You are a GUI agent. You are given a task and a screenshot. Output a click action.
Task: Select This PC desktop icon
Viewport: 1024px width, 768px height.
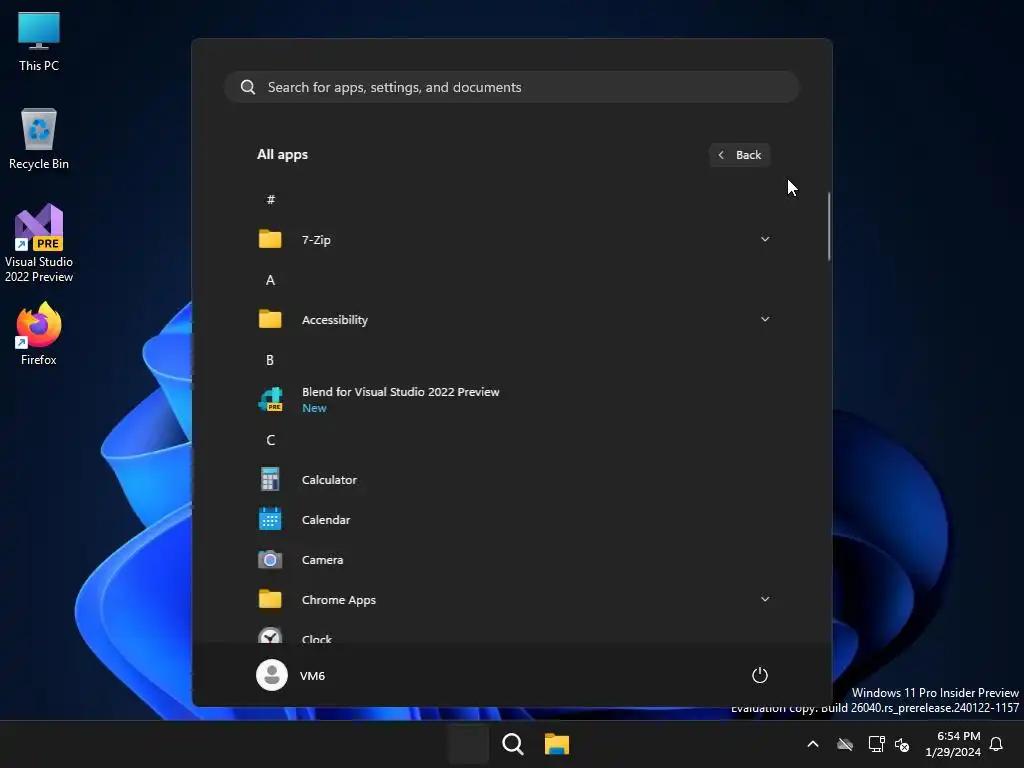coord(39,41)
